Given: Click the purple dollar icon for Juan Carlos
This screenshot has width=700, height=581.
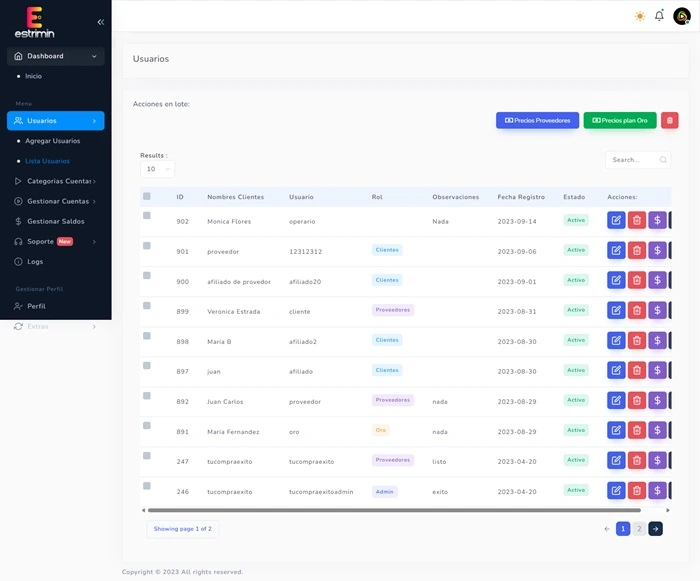Looking at the screenshot, I should pyautogui.click(x=657, y=401).
